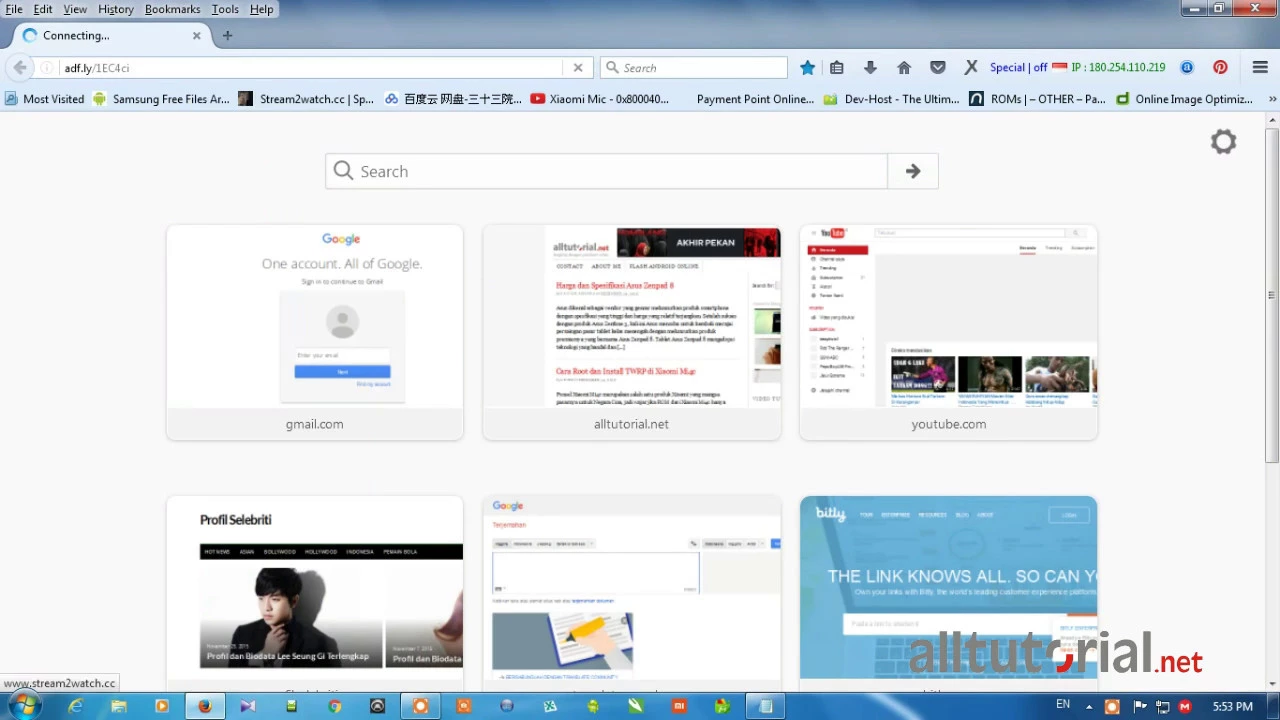Open Windows Explorer folder taskbar icon
This screenshot has width=1280, height=720.
tap(118, 706)
